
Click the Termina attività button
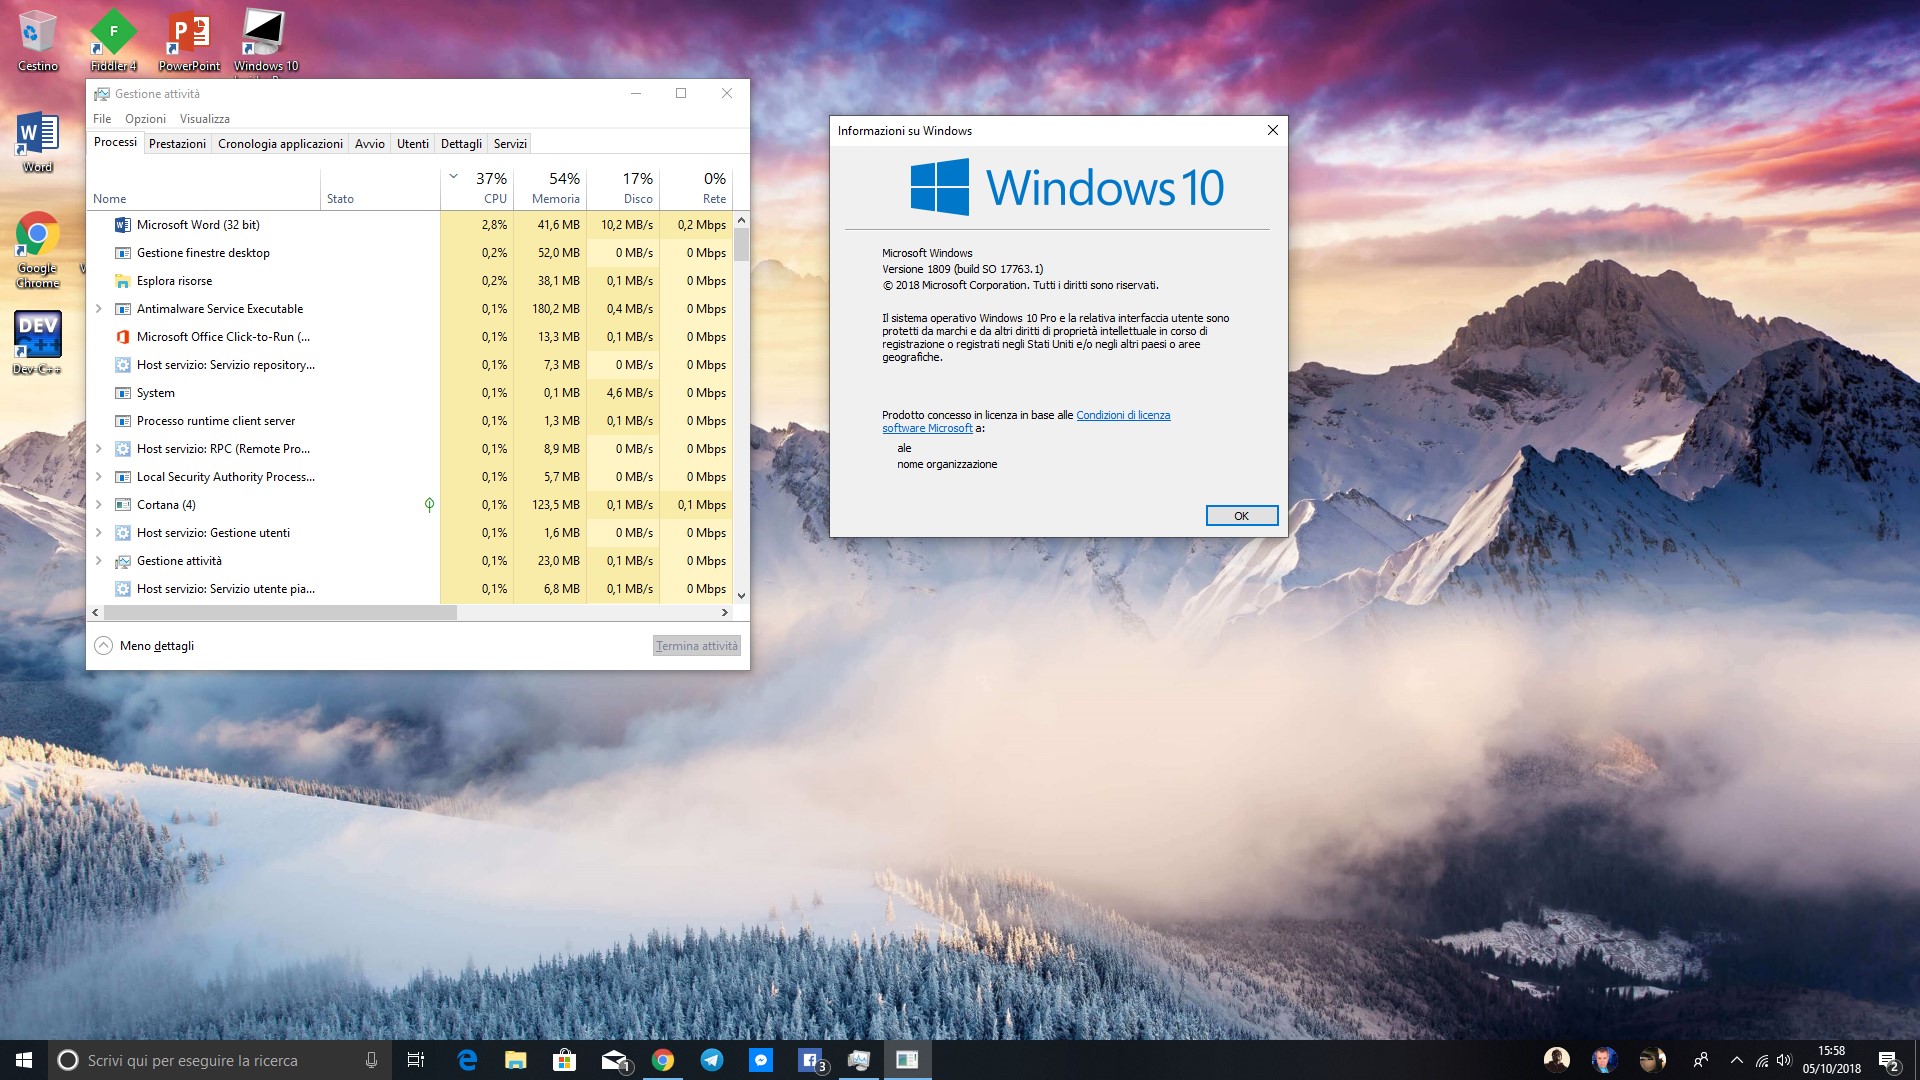[697, 646]
